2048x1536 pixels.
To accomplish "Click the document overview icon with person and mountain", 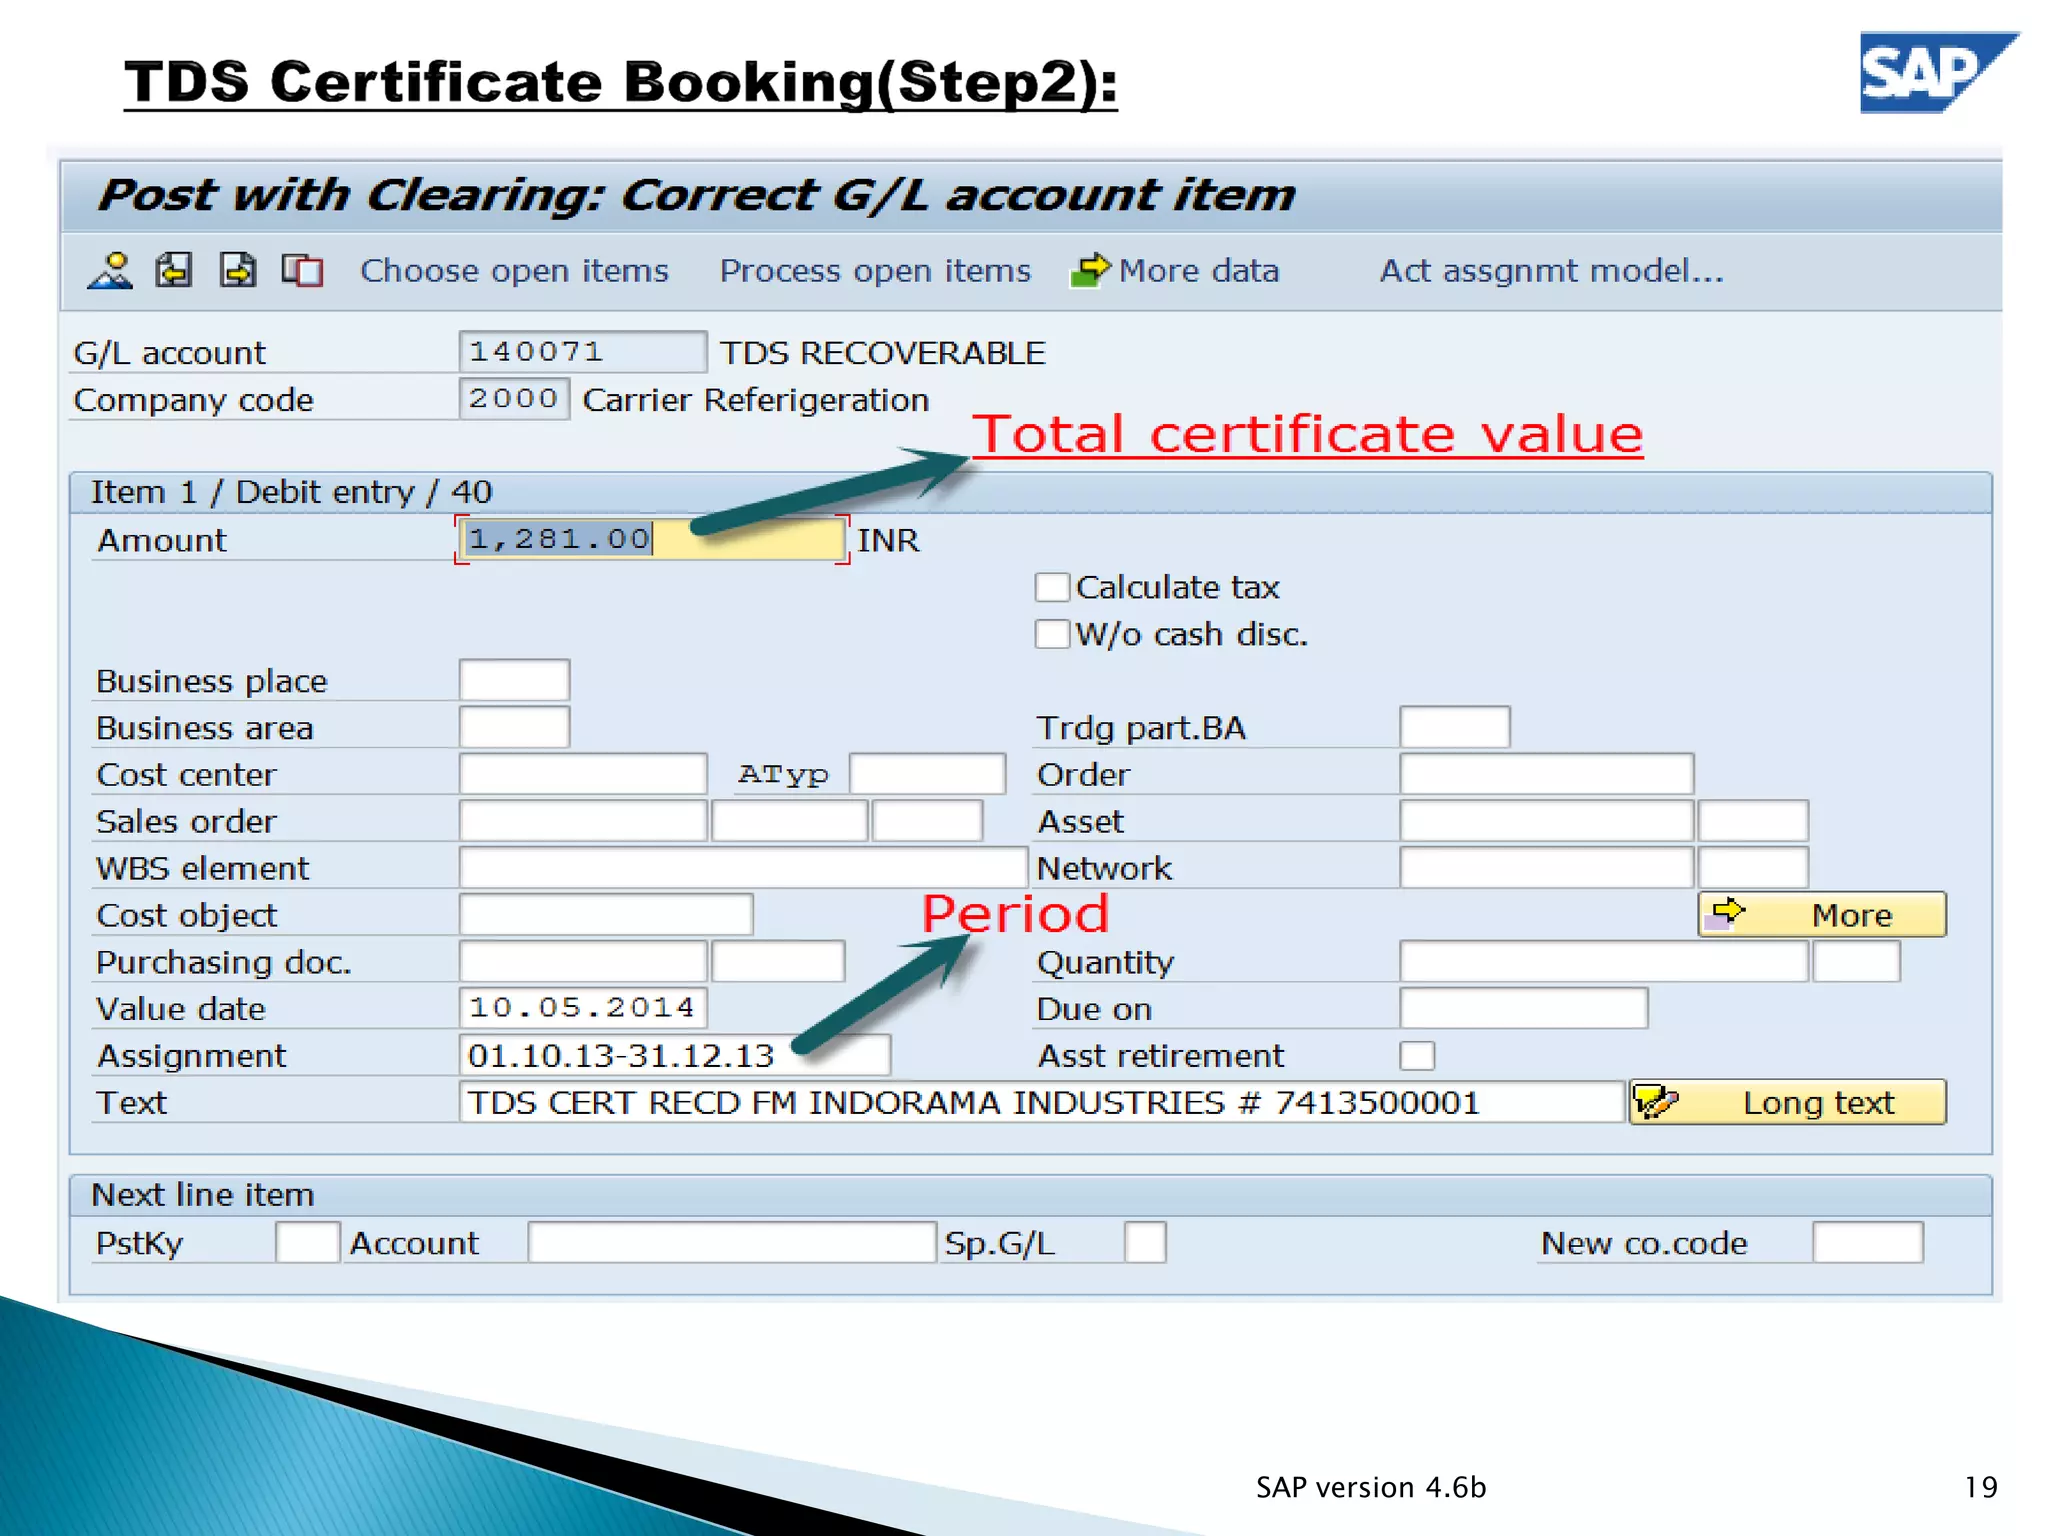I will [x=110, y=270].
